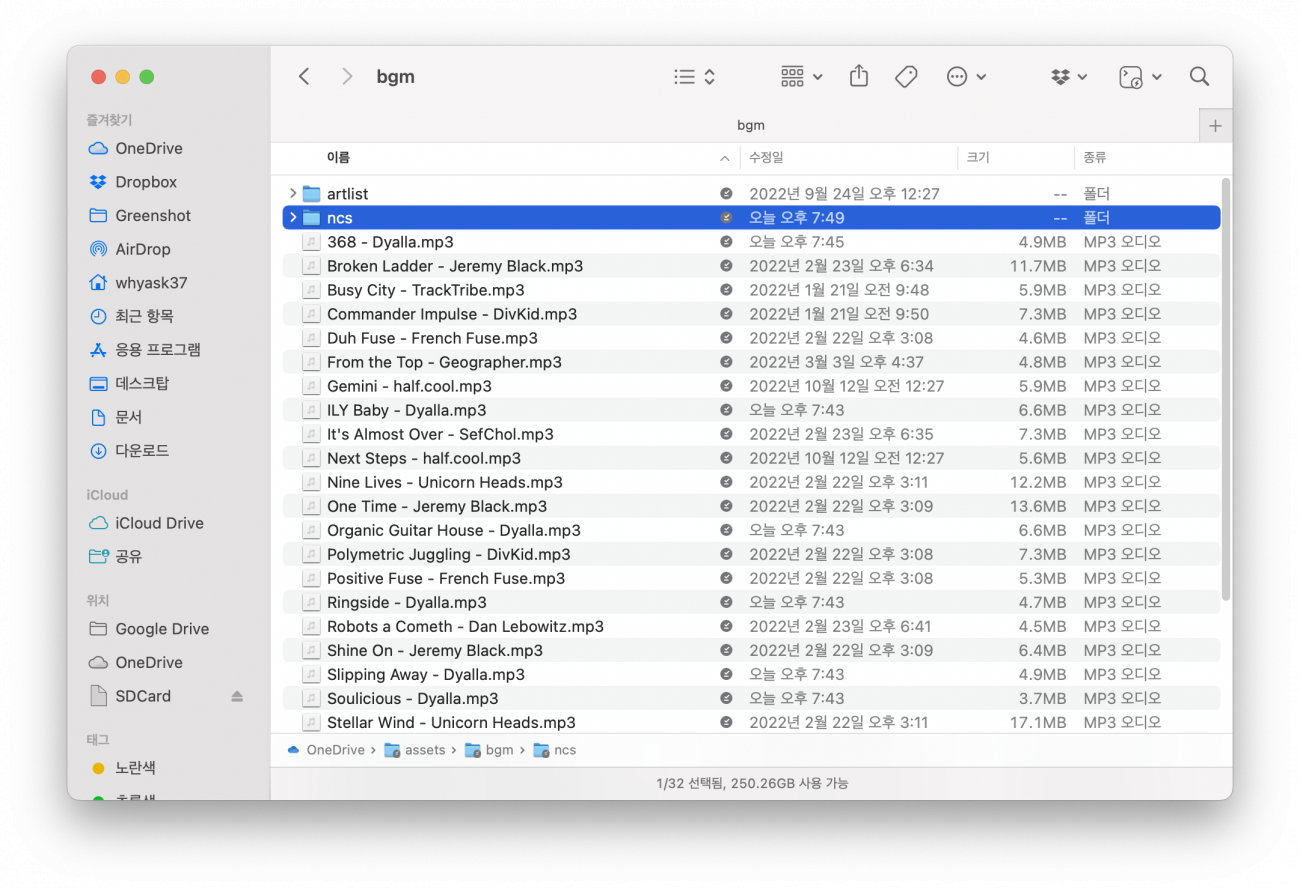The image size is (1300, 889).
Task: Select Duh Fuse - French Fuse.mp3
Action: click(751, 338)
